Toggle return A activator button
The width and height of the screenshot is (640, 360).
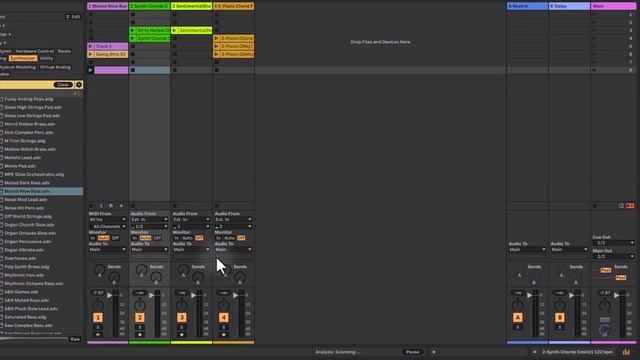pos(518,318)
